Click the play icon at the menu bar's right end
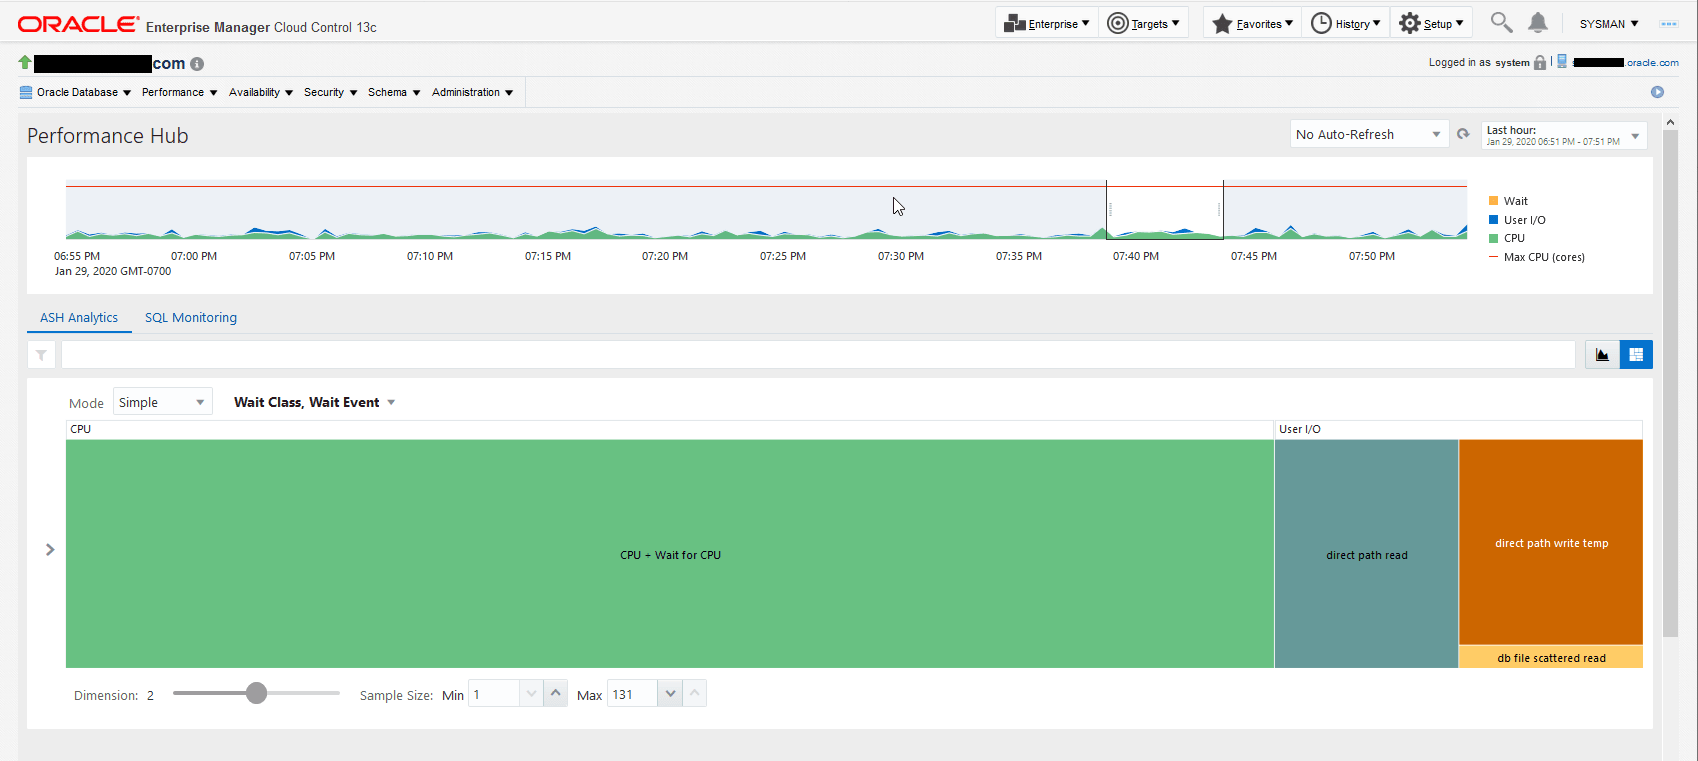The image size is (1698, 761). (1657, 92)
